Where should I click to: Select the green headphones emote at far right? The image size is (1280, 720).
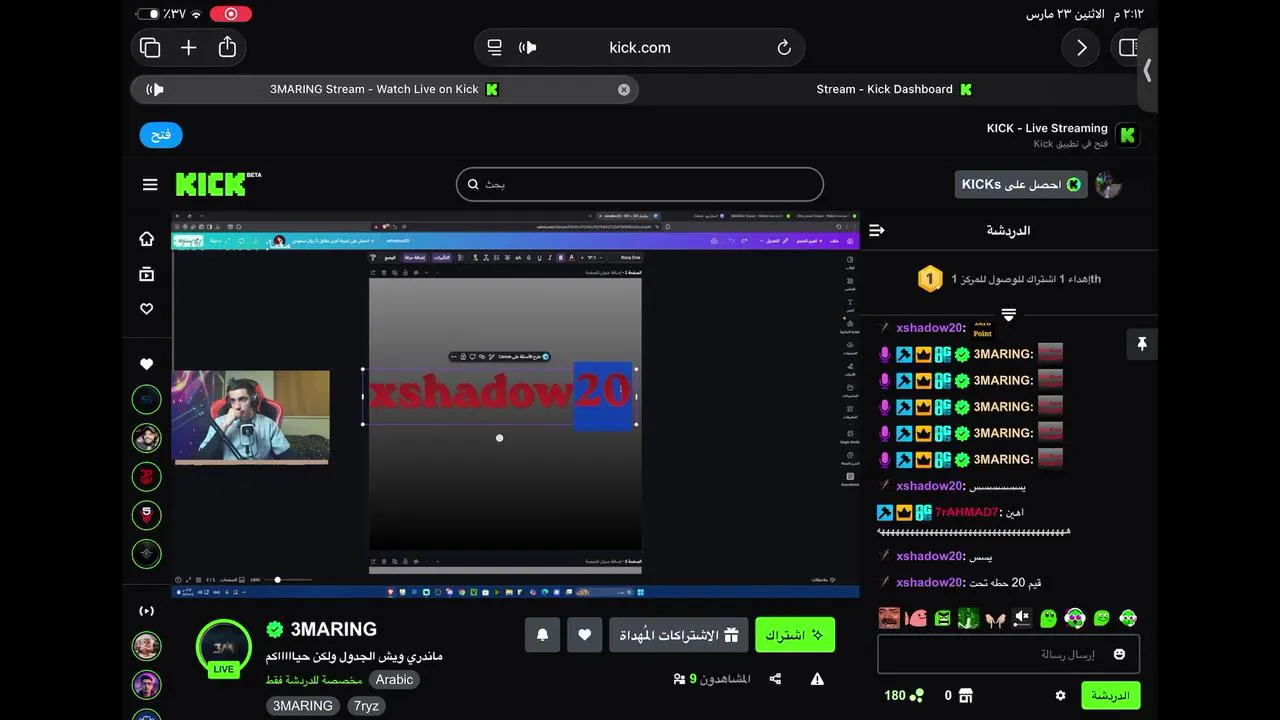[x=1127, y=618]
